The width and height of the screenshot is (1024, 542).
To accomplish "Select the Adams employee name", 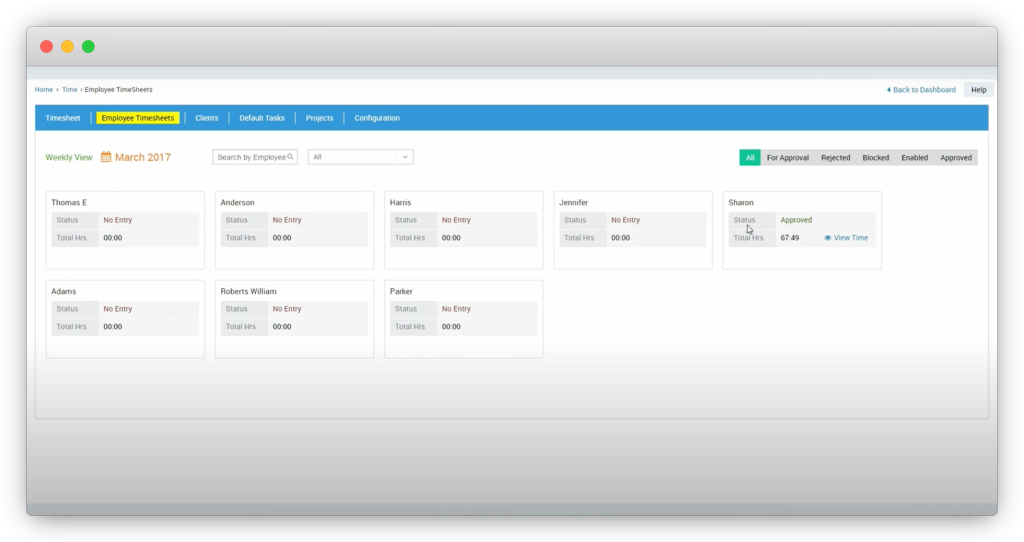I will tap(63, 291).
